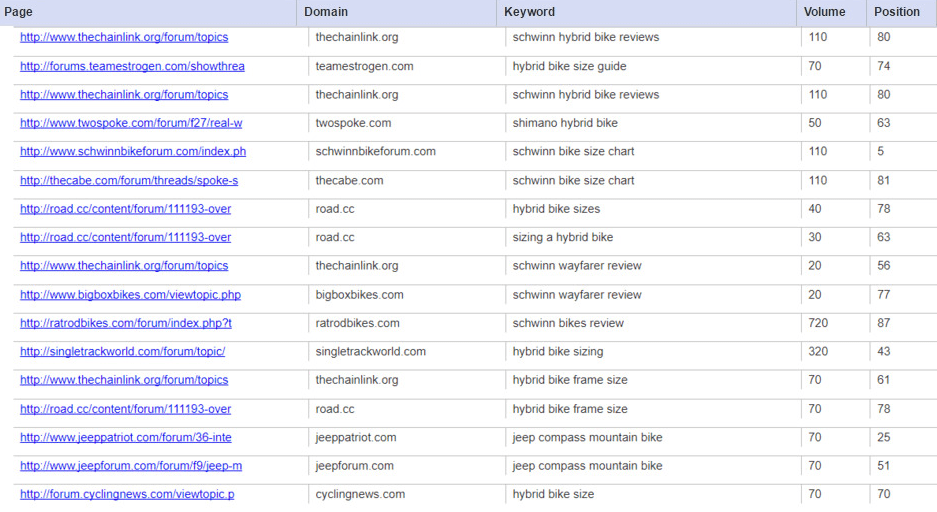
Task: Click 'schwinn wayfarer review' in bigboxbikes.com row
Action: pyautogui.click(x=577, y=295)
